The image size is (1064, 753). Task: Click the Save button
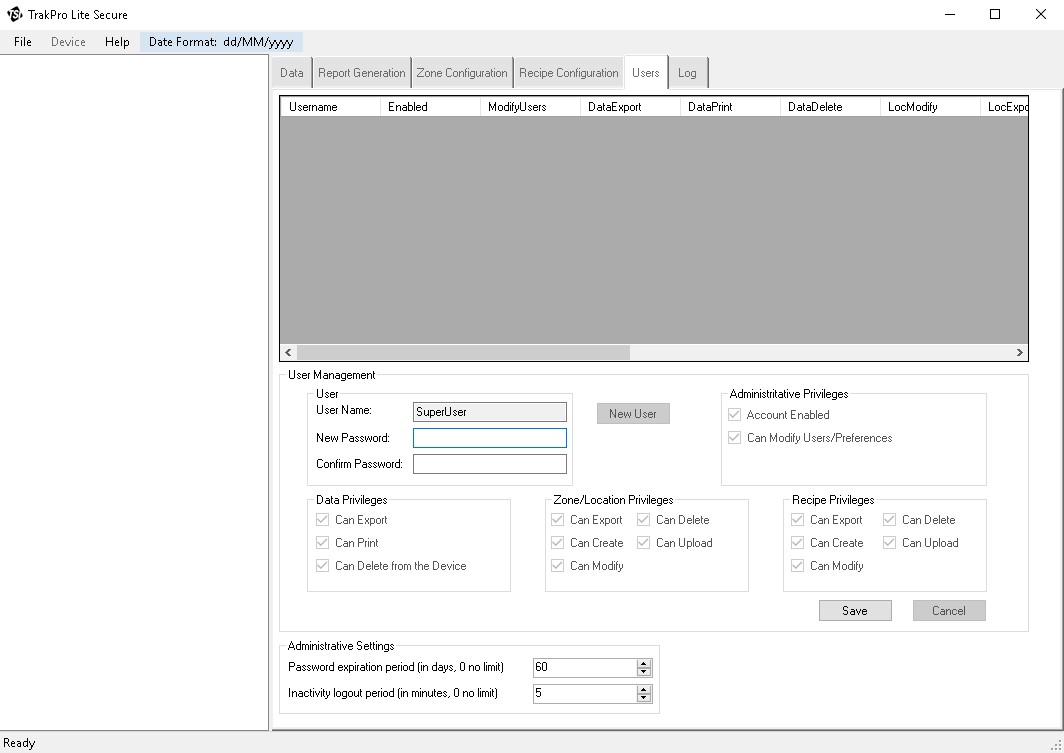(x=855, y=611)
